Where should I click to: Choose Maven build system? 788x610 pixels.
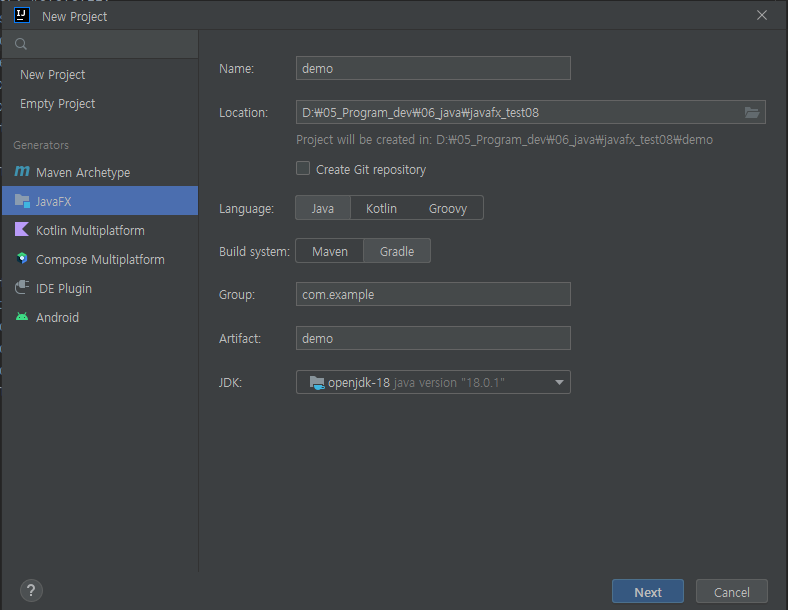coord(330,251)
